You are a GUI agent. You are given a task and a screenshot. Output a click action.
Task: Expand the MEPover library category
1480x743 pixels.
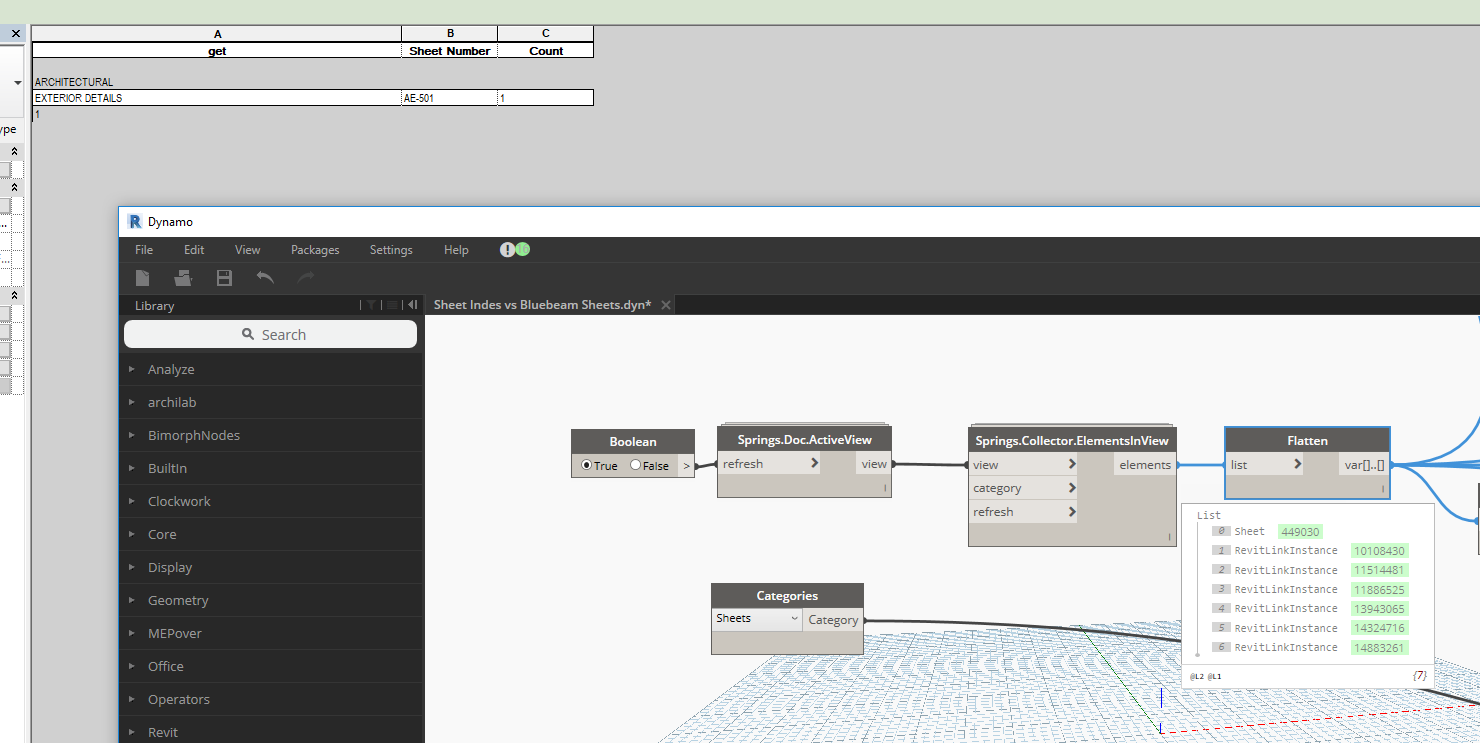pos(132,633)
